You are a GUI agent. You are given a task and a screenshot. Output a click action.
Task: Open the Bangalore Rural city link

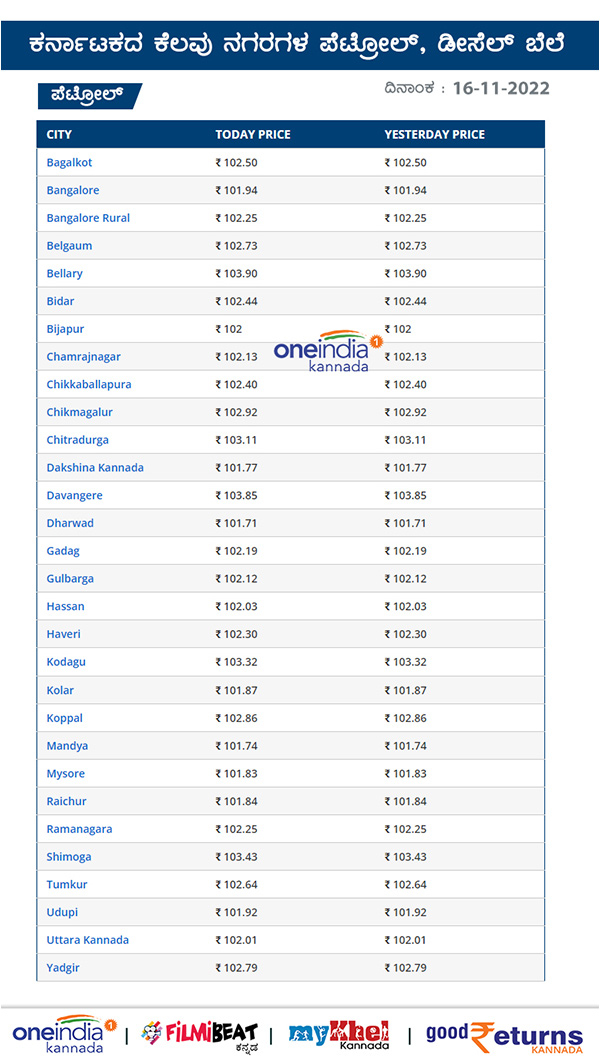tap(88, 218)
